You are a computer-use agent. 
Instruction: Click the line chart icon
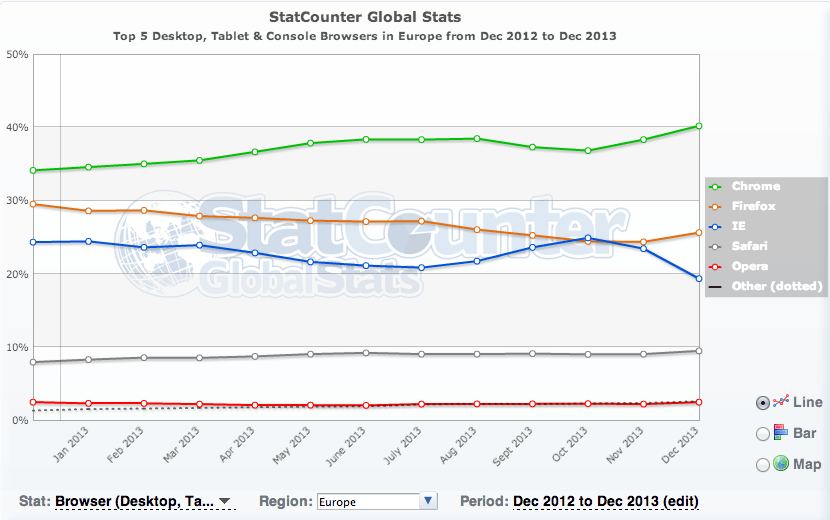[x=781, y=401]
